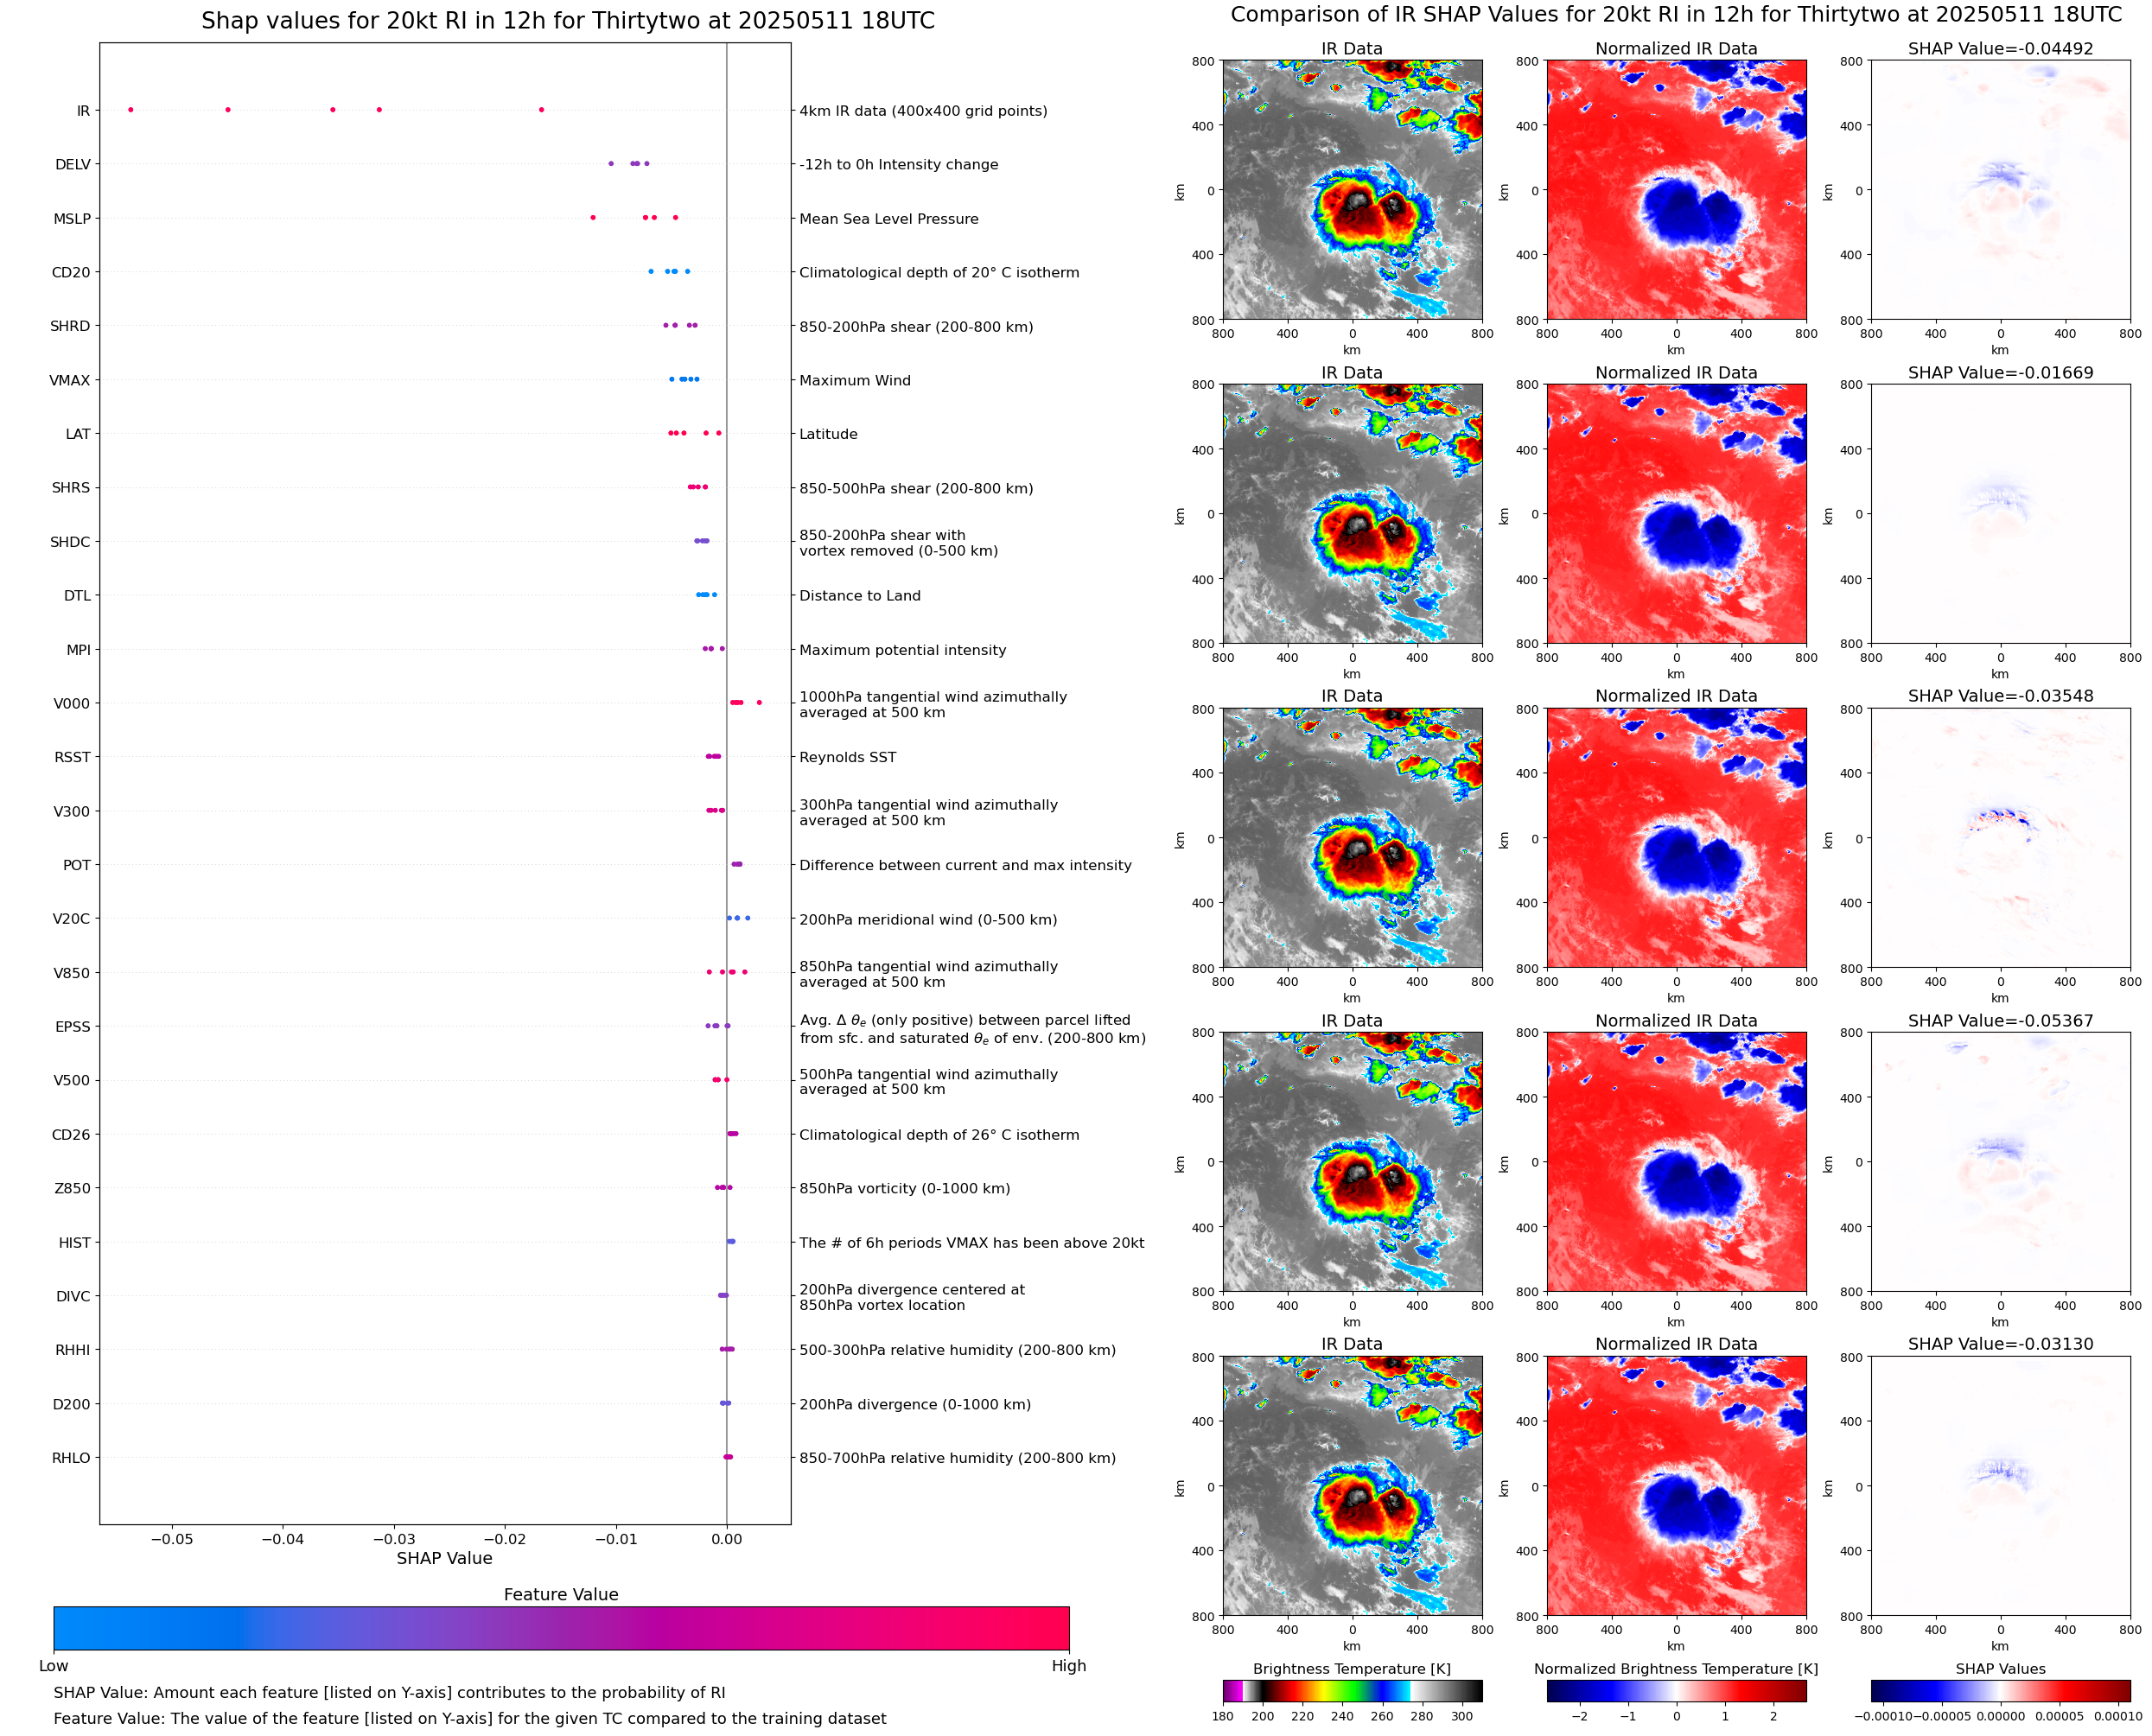Click the SHAP Value=-0.03130 map panel
This screenshot has height=1736, width=2152.
point(2000,1486)
